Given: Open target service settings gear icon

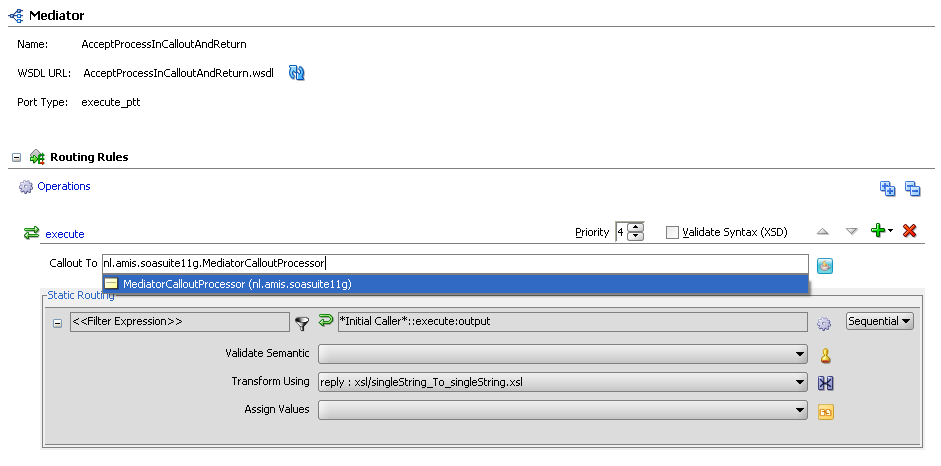Looking at the screenshot, I should [824, 324].
